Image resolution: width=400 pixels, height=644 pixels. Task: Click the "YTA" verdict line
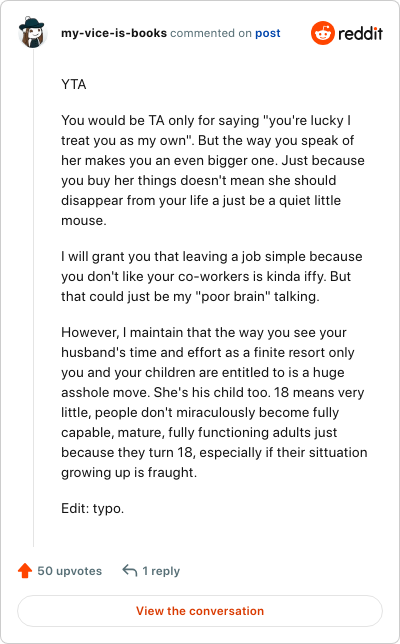[74, 84]
